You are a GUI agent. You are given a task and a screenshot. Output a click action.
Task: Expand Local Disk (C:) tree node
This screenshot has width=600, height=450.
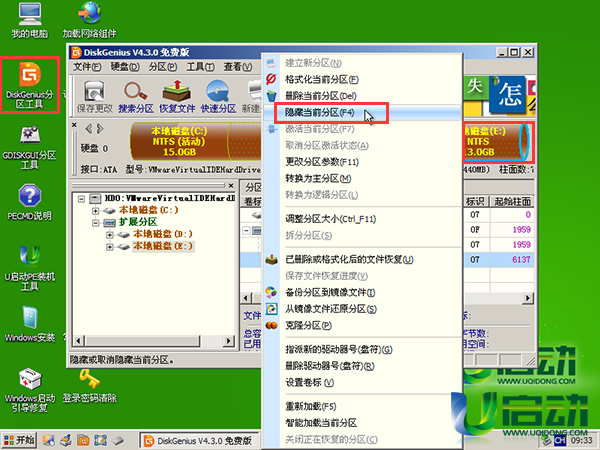tap(95, 210)
